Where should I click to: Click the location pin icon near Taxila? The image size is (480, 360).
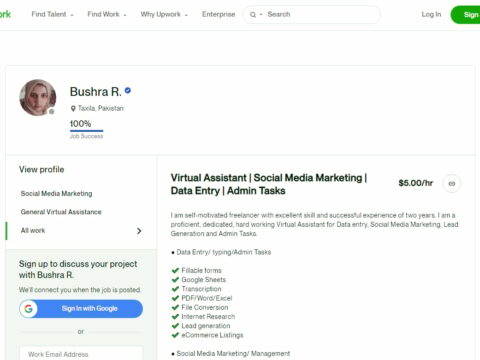pyautogui.click(x=73, y=109)
